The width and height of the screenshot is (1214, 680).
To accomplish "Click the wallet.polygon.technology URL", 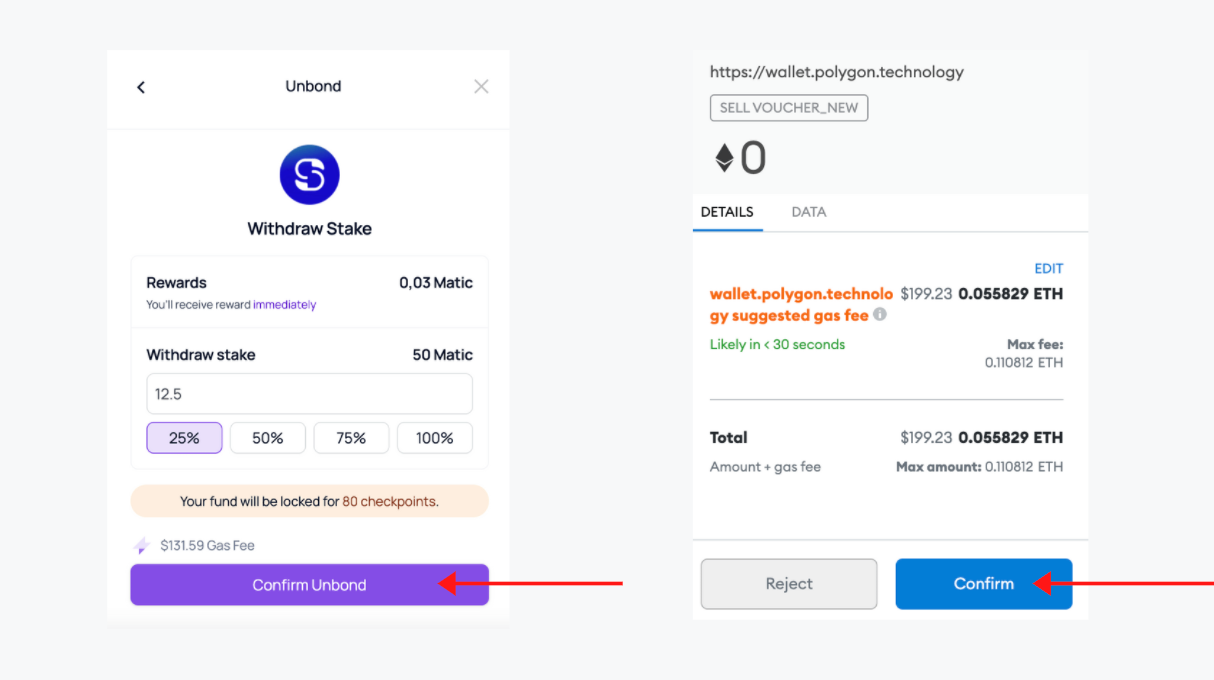I will [x=837, y=71].
